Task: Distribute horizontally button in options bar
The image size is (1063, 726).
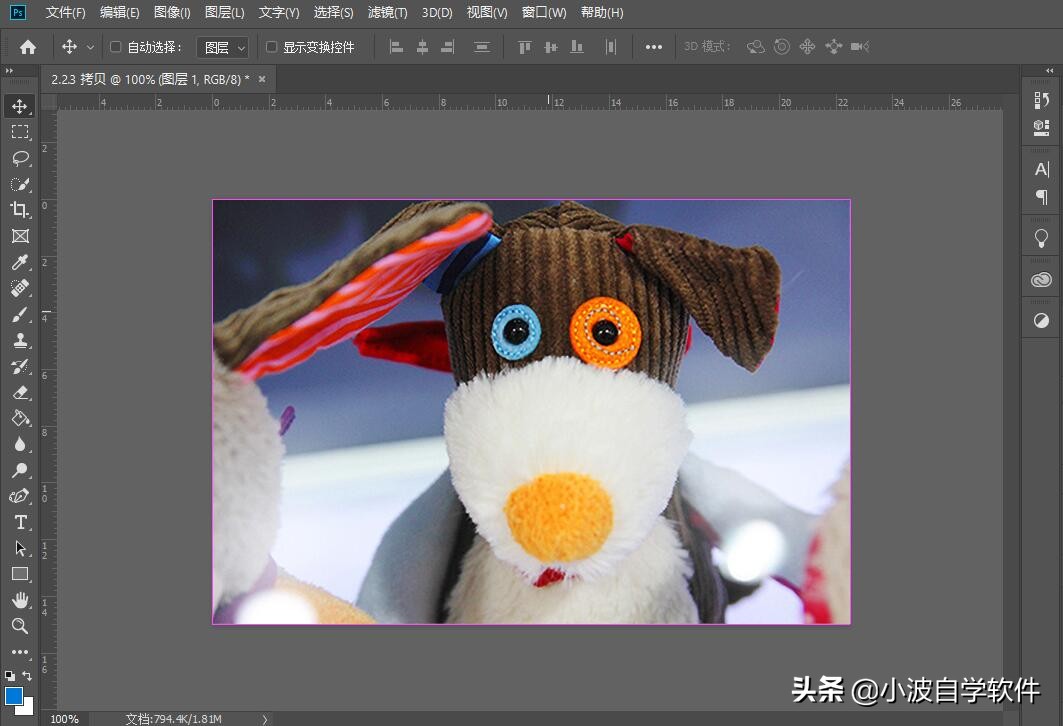Action: tap(611, 47)
